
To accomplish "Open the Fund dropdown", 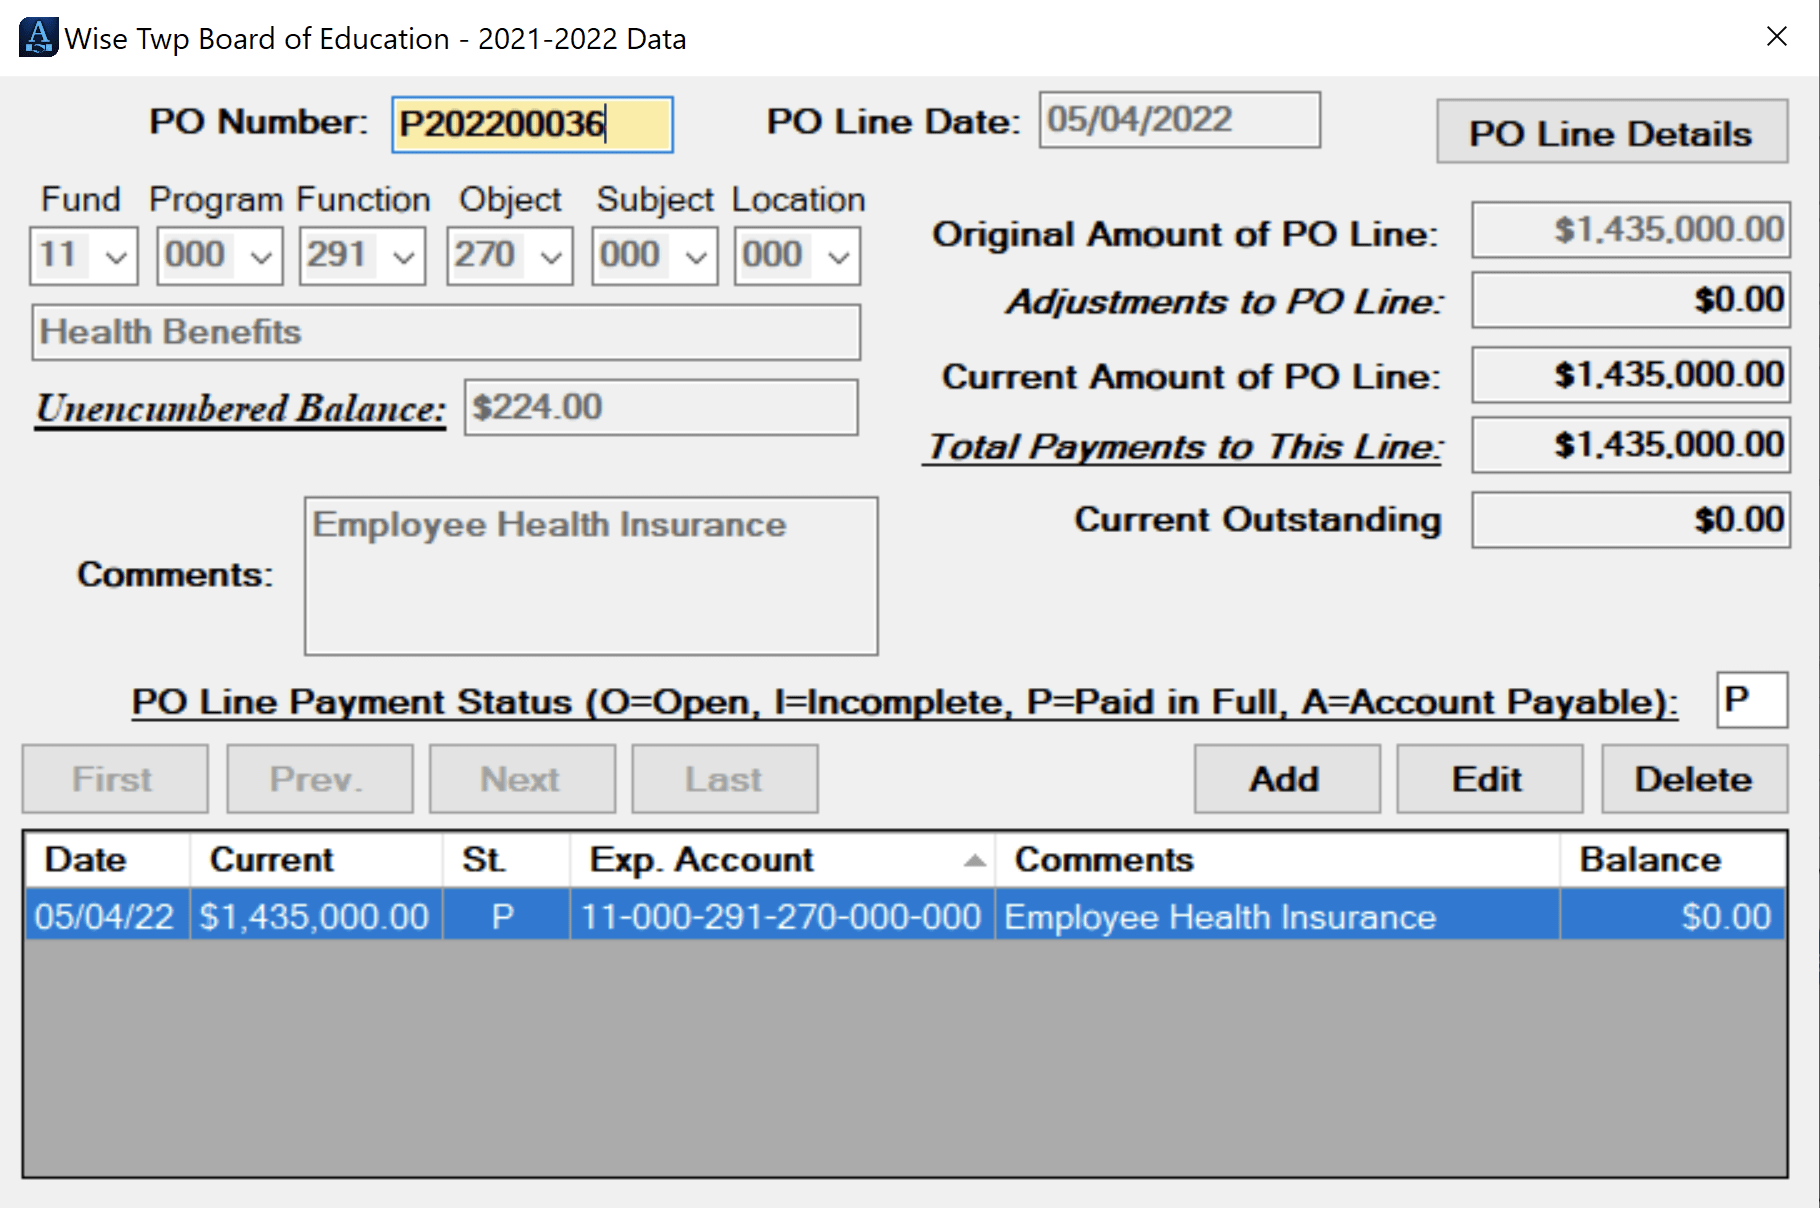I will (x=117, y=255).
